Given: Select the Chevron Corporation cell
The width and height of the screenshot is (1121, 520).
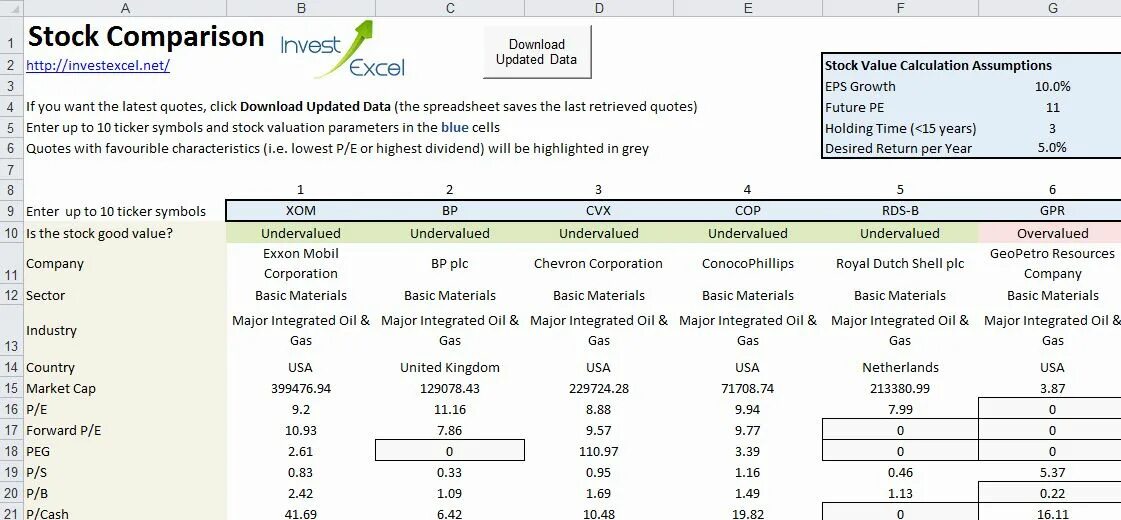Looking at the screenshot, I should tap(599, 263).
